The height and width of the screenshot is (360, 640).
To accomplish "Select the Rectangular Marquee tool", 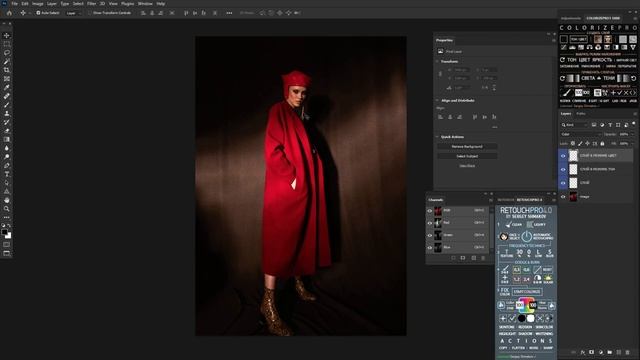I will click(7, 44).
